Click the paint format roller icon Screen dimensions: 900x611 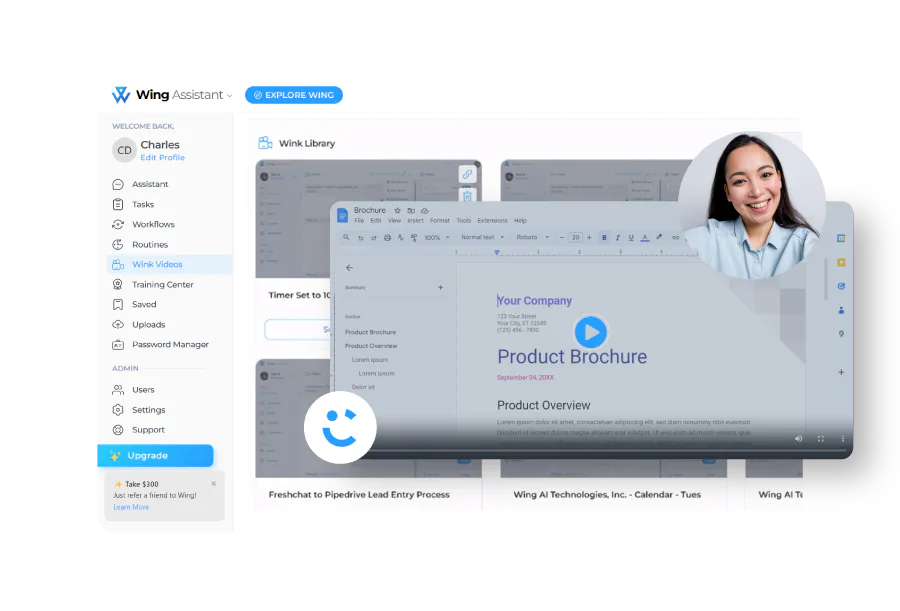pos(414,237)
